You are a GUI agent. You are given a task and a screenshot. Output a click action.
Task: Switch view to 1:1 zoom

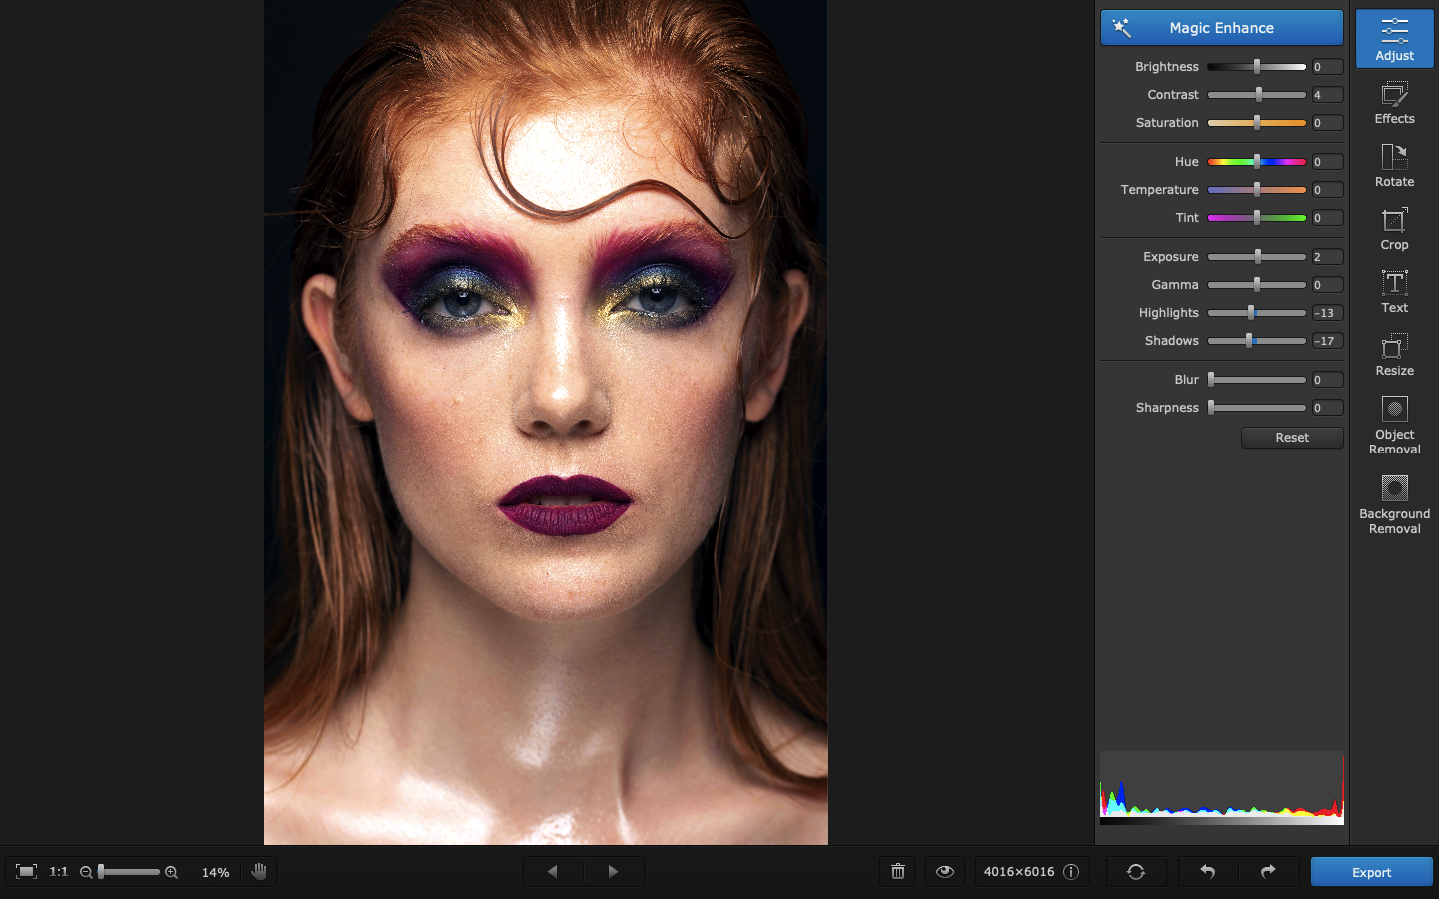pyautogui.click(x=58, y=871)
